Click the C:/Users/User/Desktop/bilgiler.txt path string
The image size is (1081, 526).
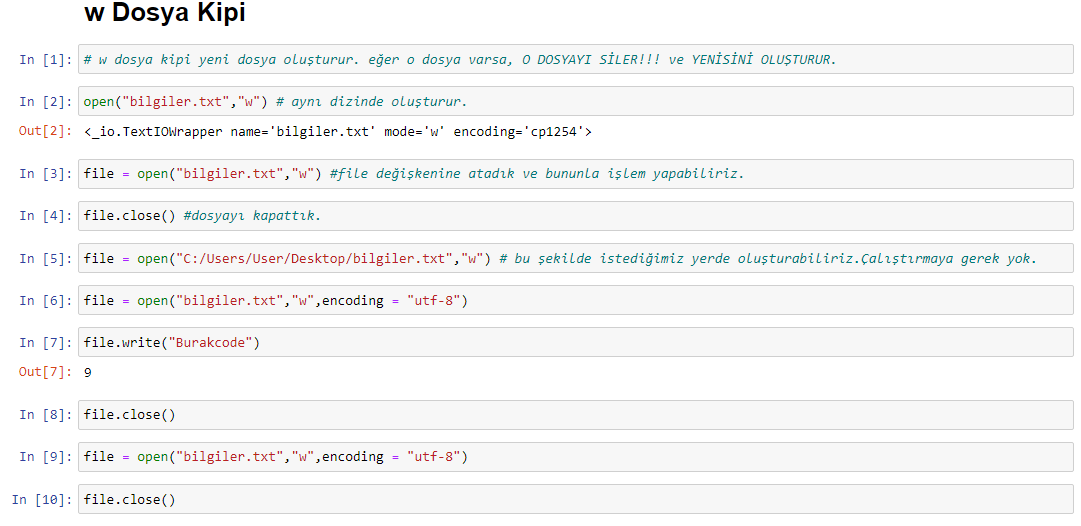[314, 259]
